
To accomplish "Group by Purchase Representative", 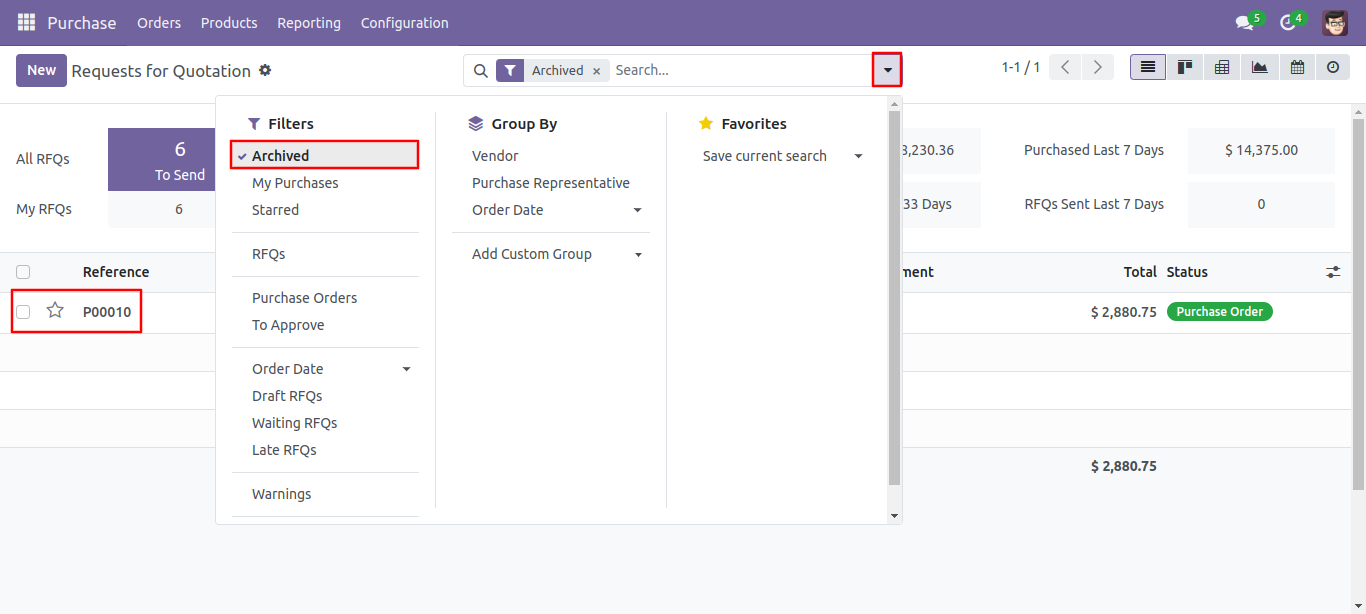I will [x=551, y=183].
